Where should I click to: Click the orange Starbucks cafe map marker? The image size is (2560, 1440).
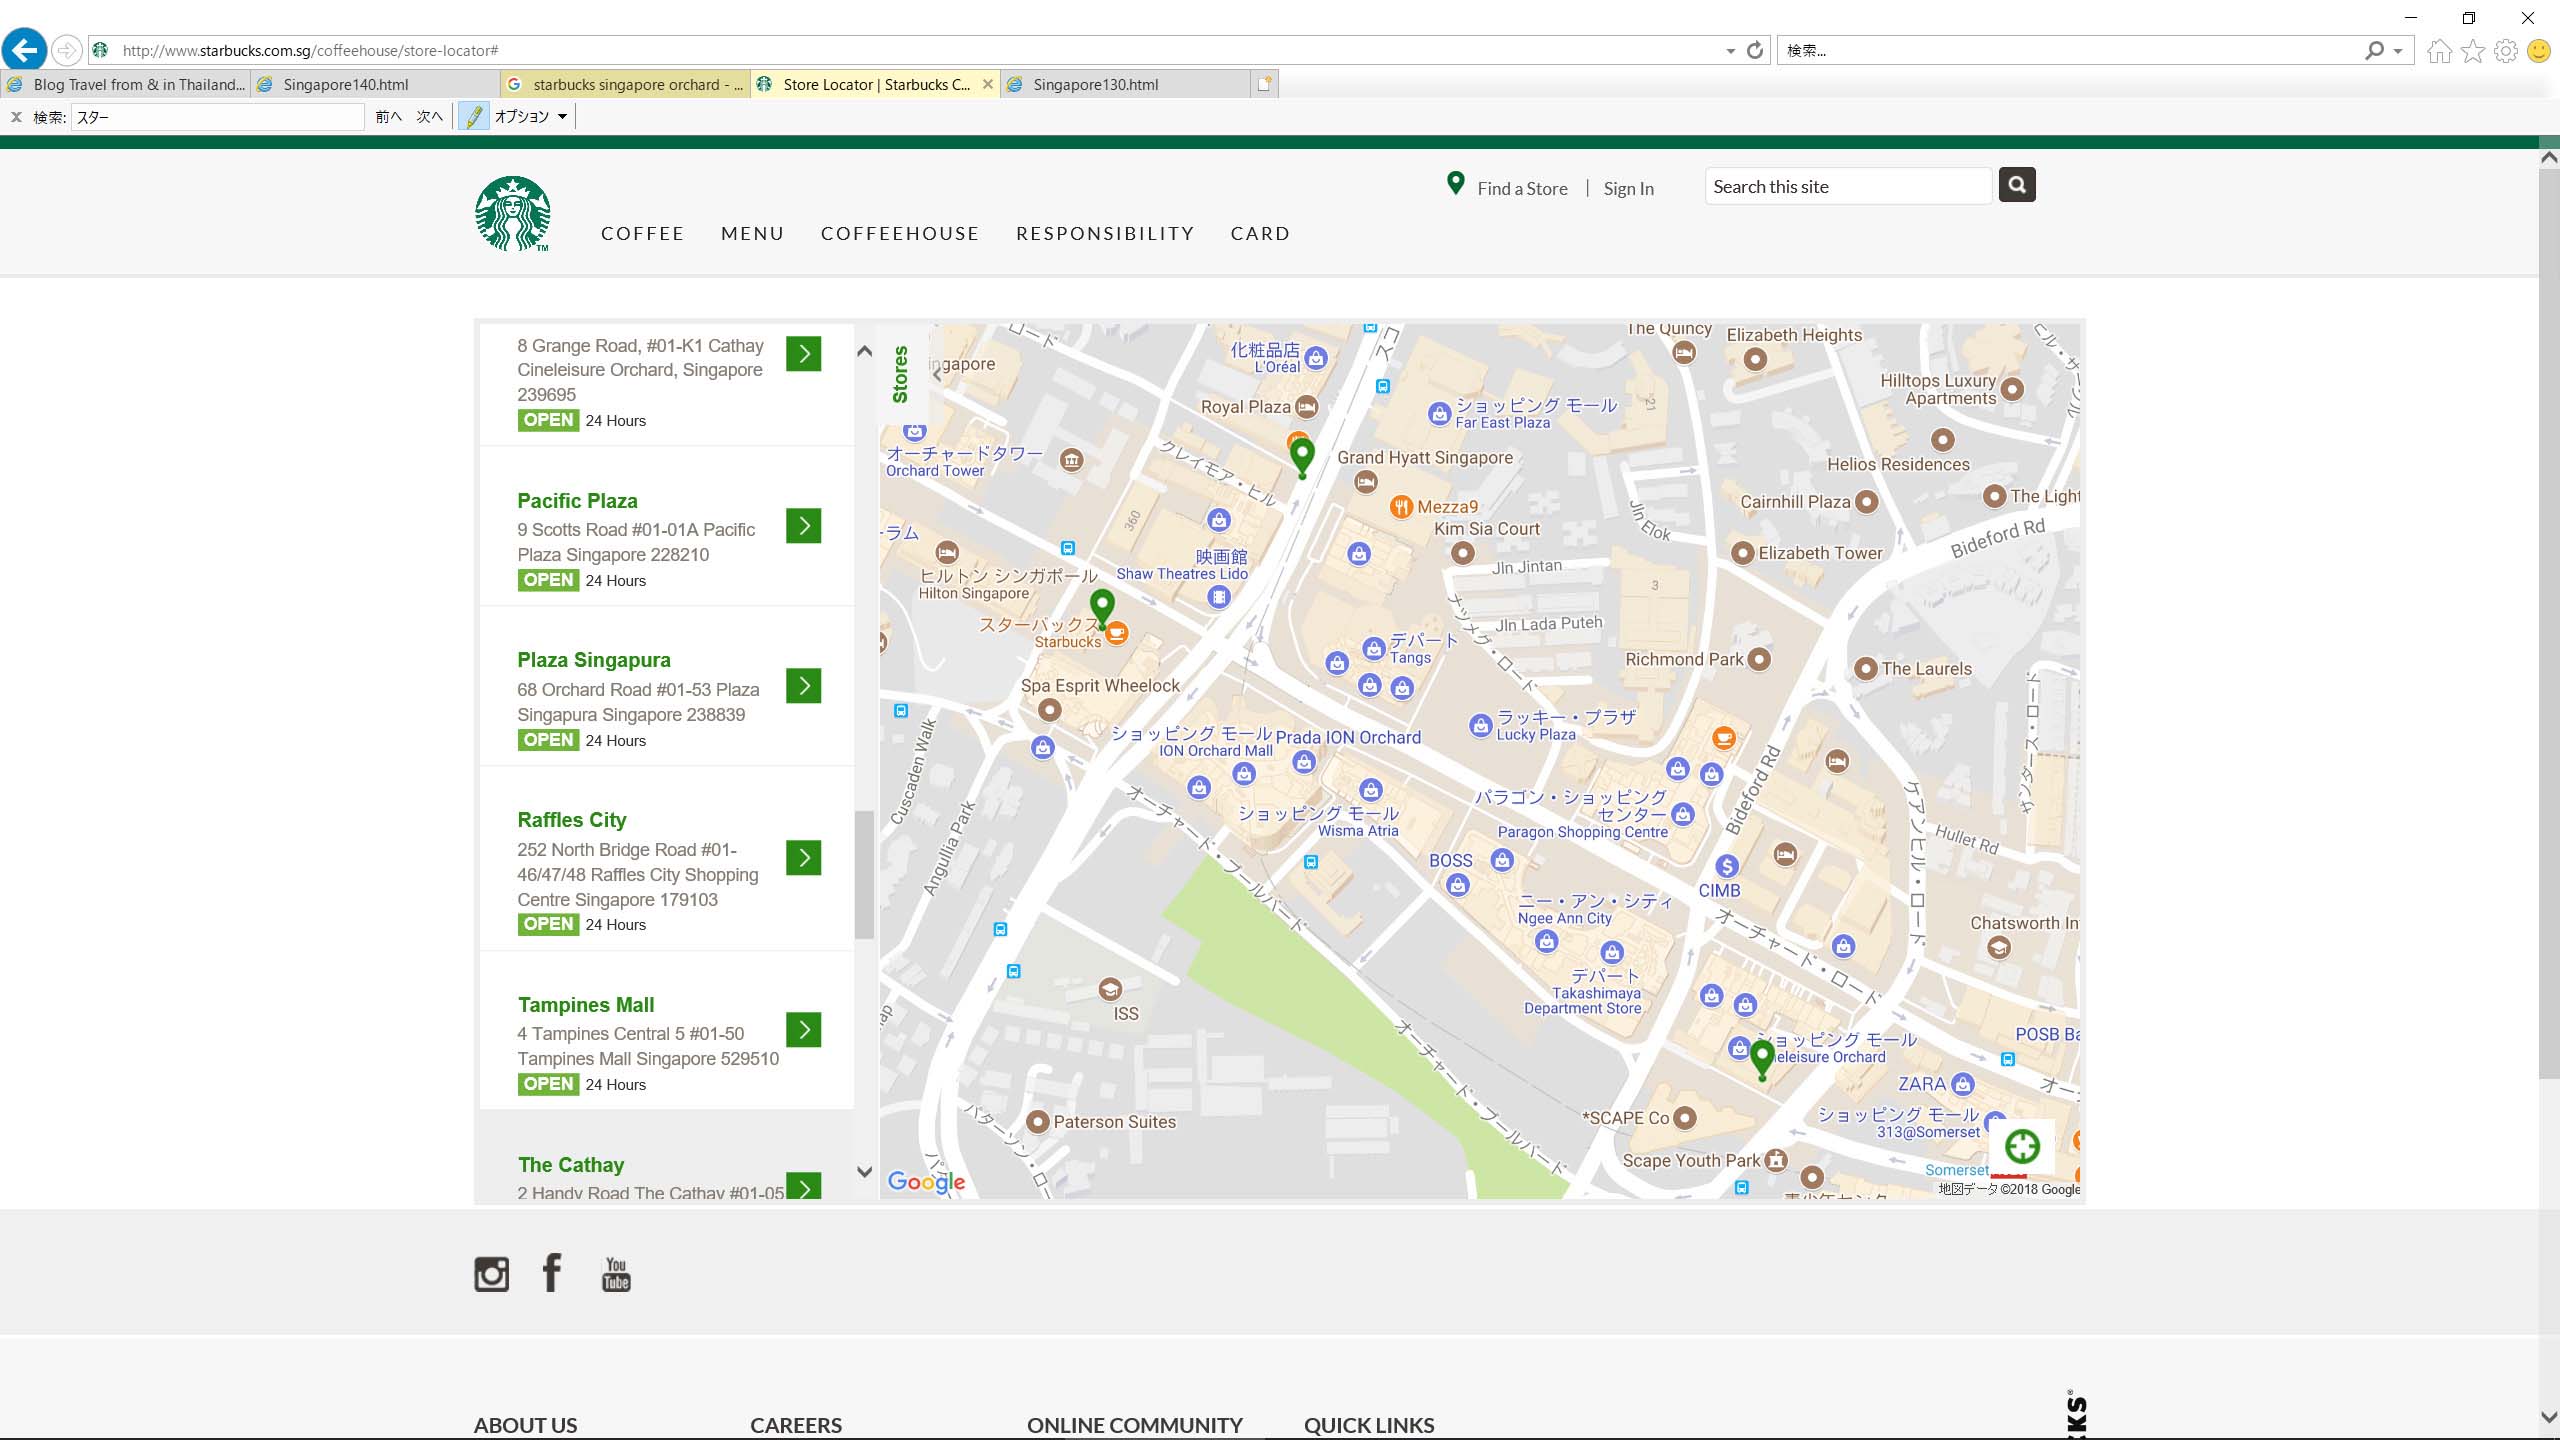tap(1118, 632)
